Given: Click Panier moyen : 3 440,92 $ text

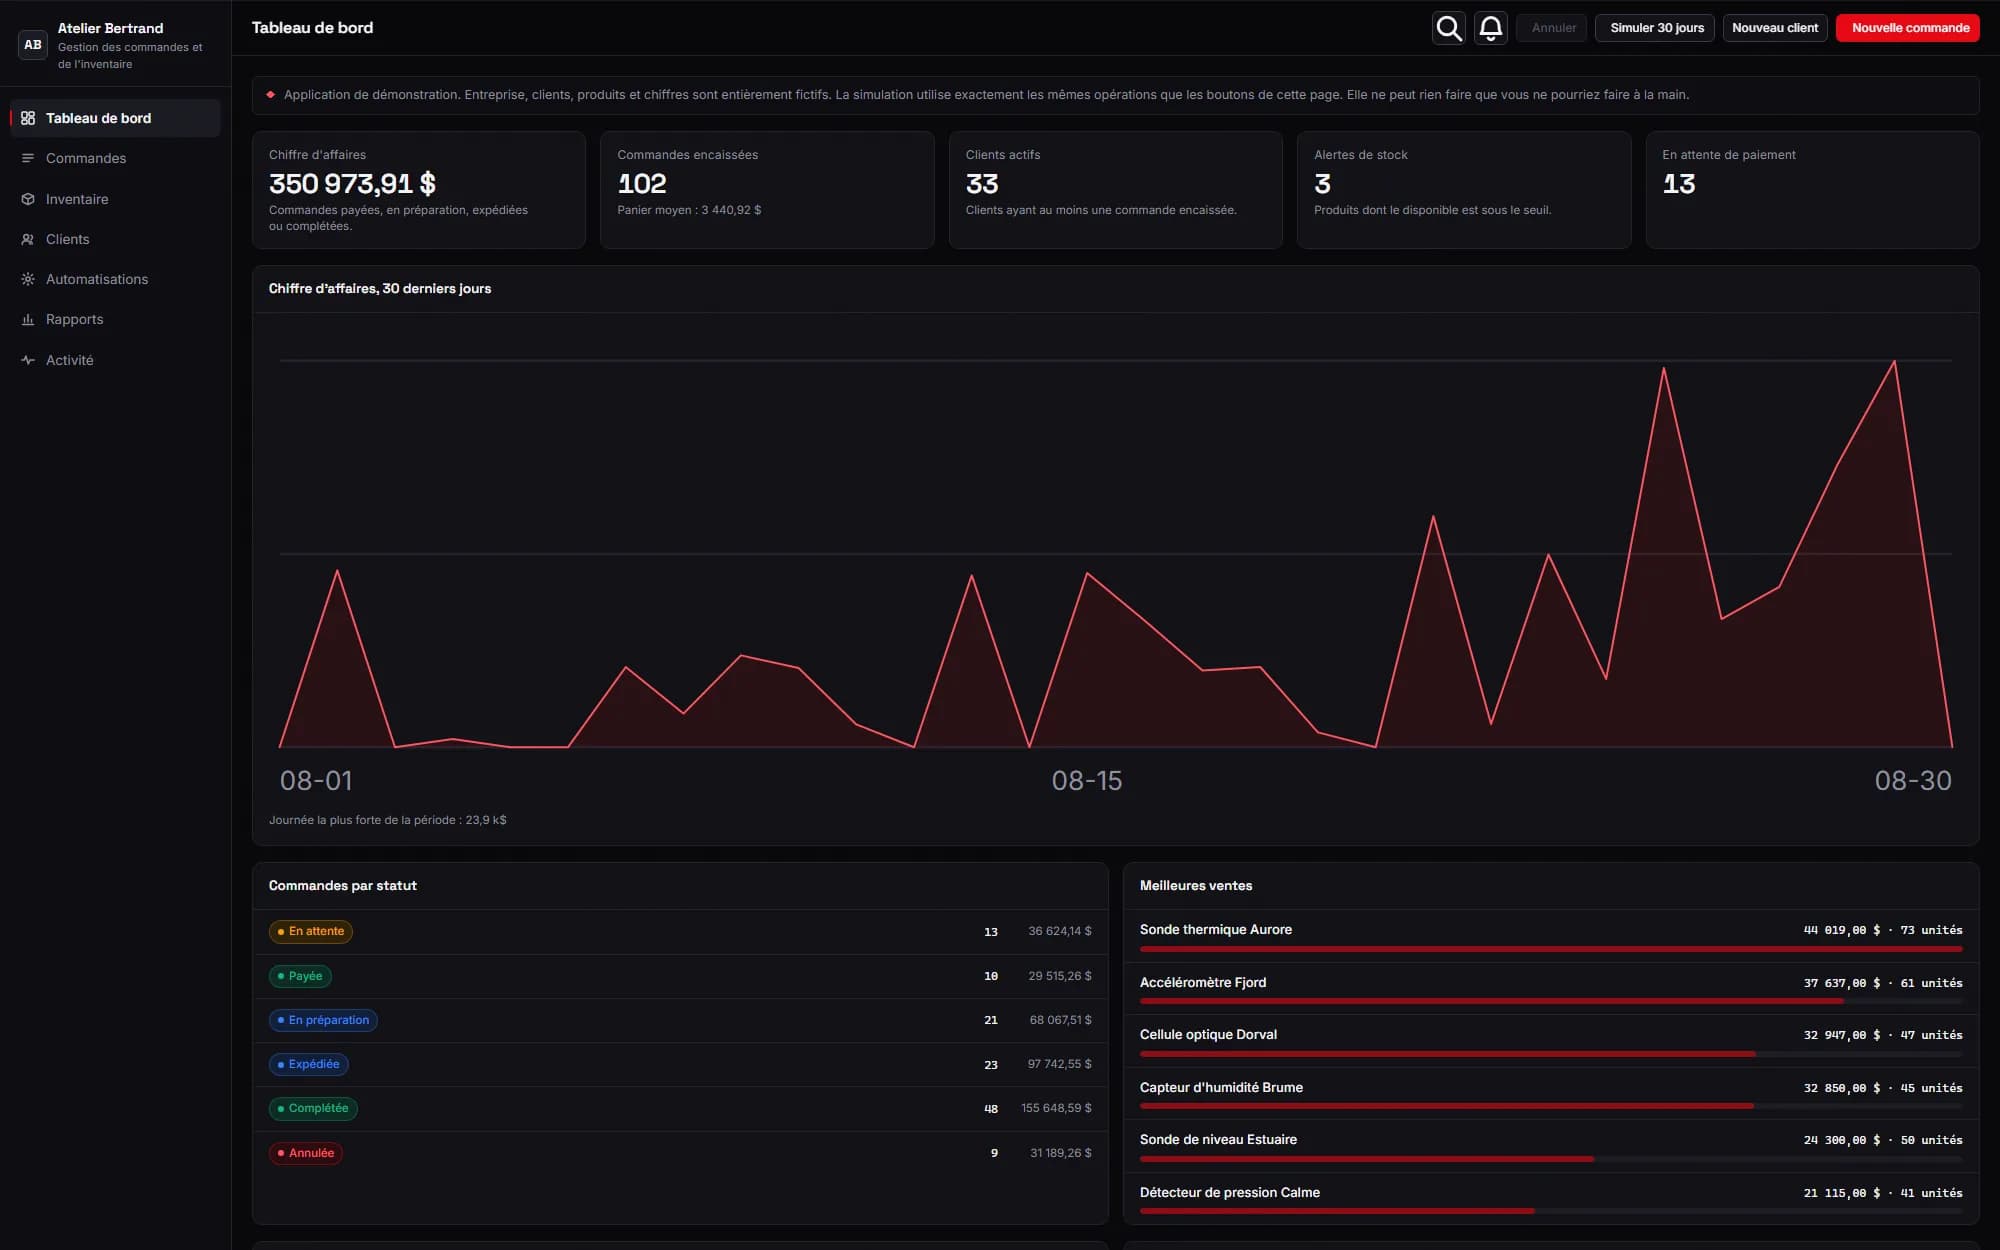Looking at the screenshot, I should pyautogui.click(x=689, y=210).
